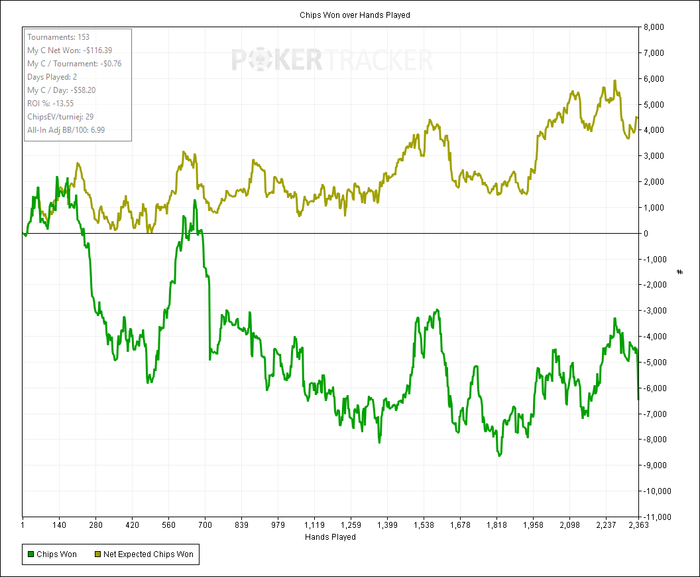Click the 6,000 y-axis tick label
The height and width of the screenshot is (577, 700).
[x=654, y=79]
